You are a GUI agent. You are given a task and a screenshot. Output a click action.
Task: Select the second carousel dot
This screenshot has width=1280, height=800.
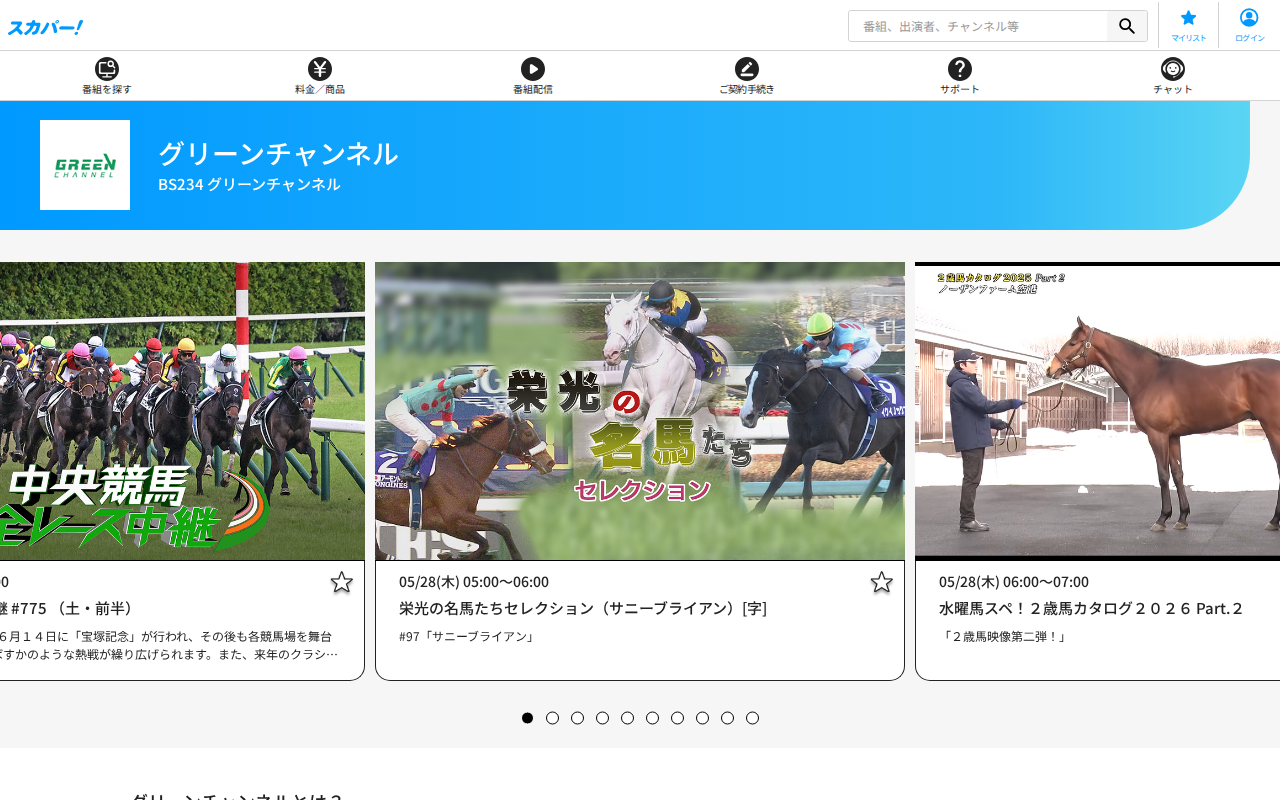point(553,718)
